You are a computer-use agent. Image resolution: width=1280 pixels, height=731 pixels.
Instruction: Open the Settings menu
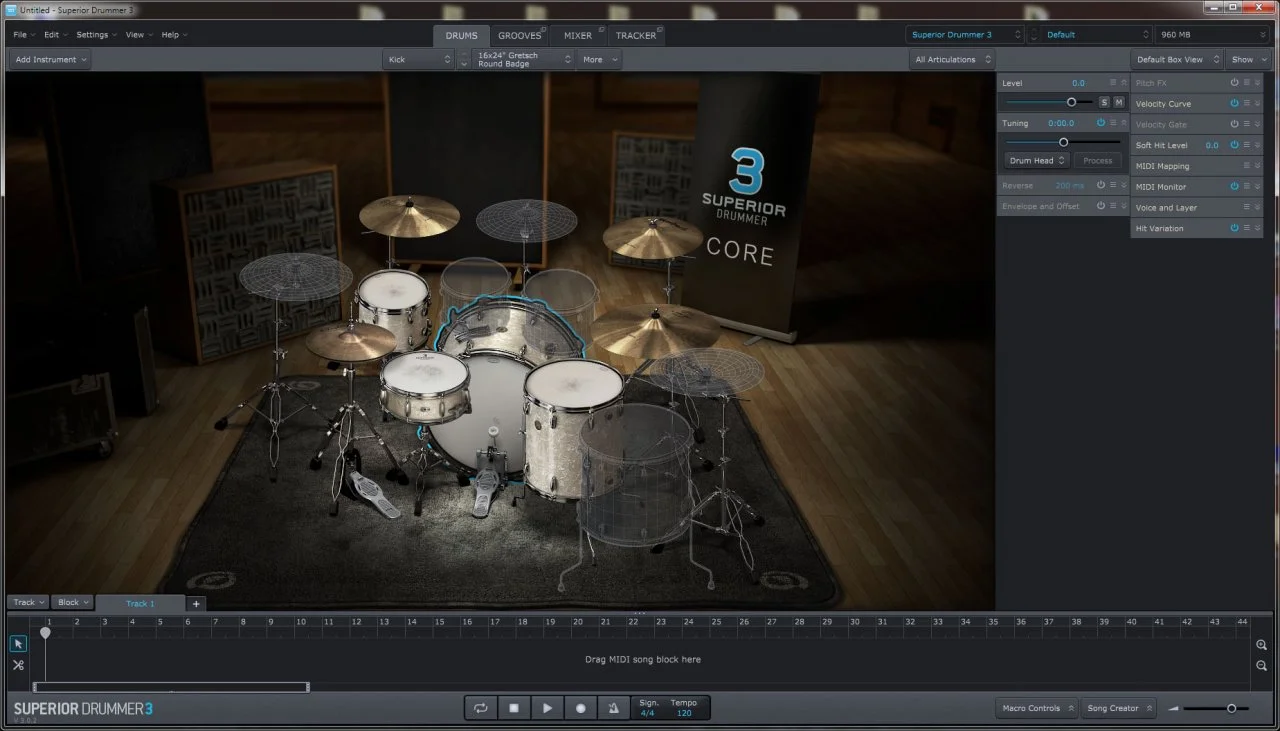[96, 35]
